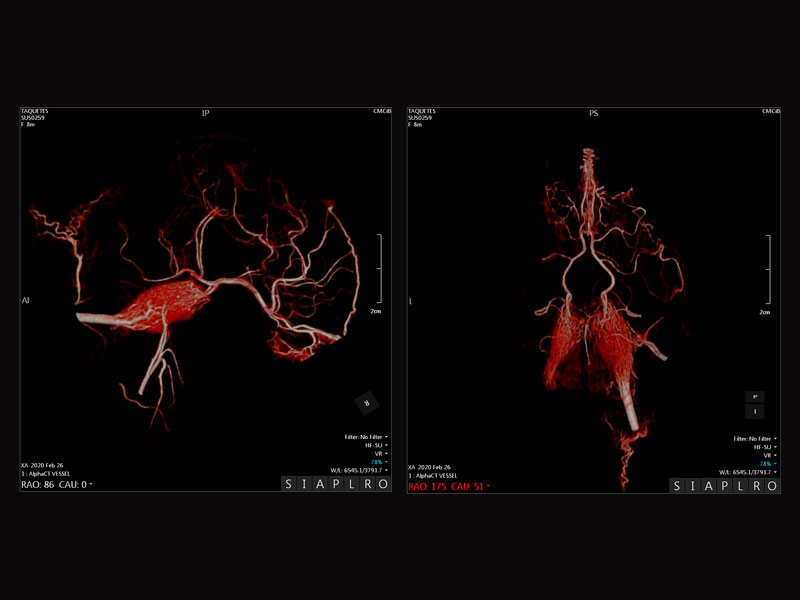Image resolution: width=800 pixels, height=600 pixels.
Task: Open the W/L window level dropdown in left viewport
Action: coord(360,471)
